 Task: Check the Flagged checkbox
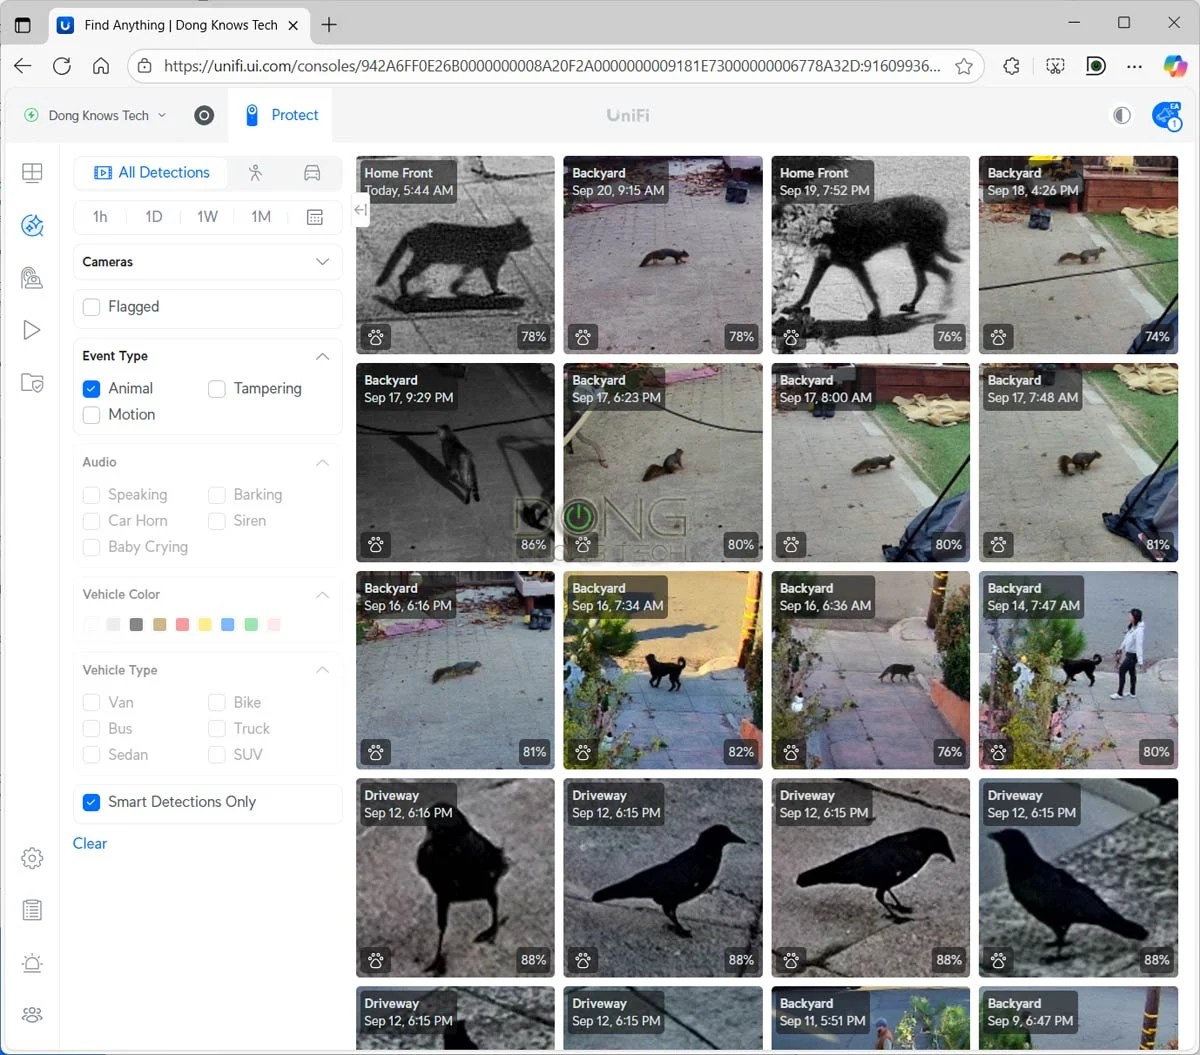(91, 307)
